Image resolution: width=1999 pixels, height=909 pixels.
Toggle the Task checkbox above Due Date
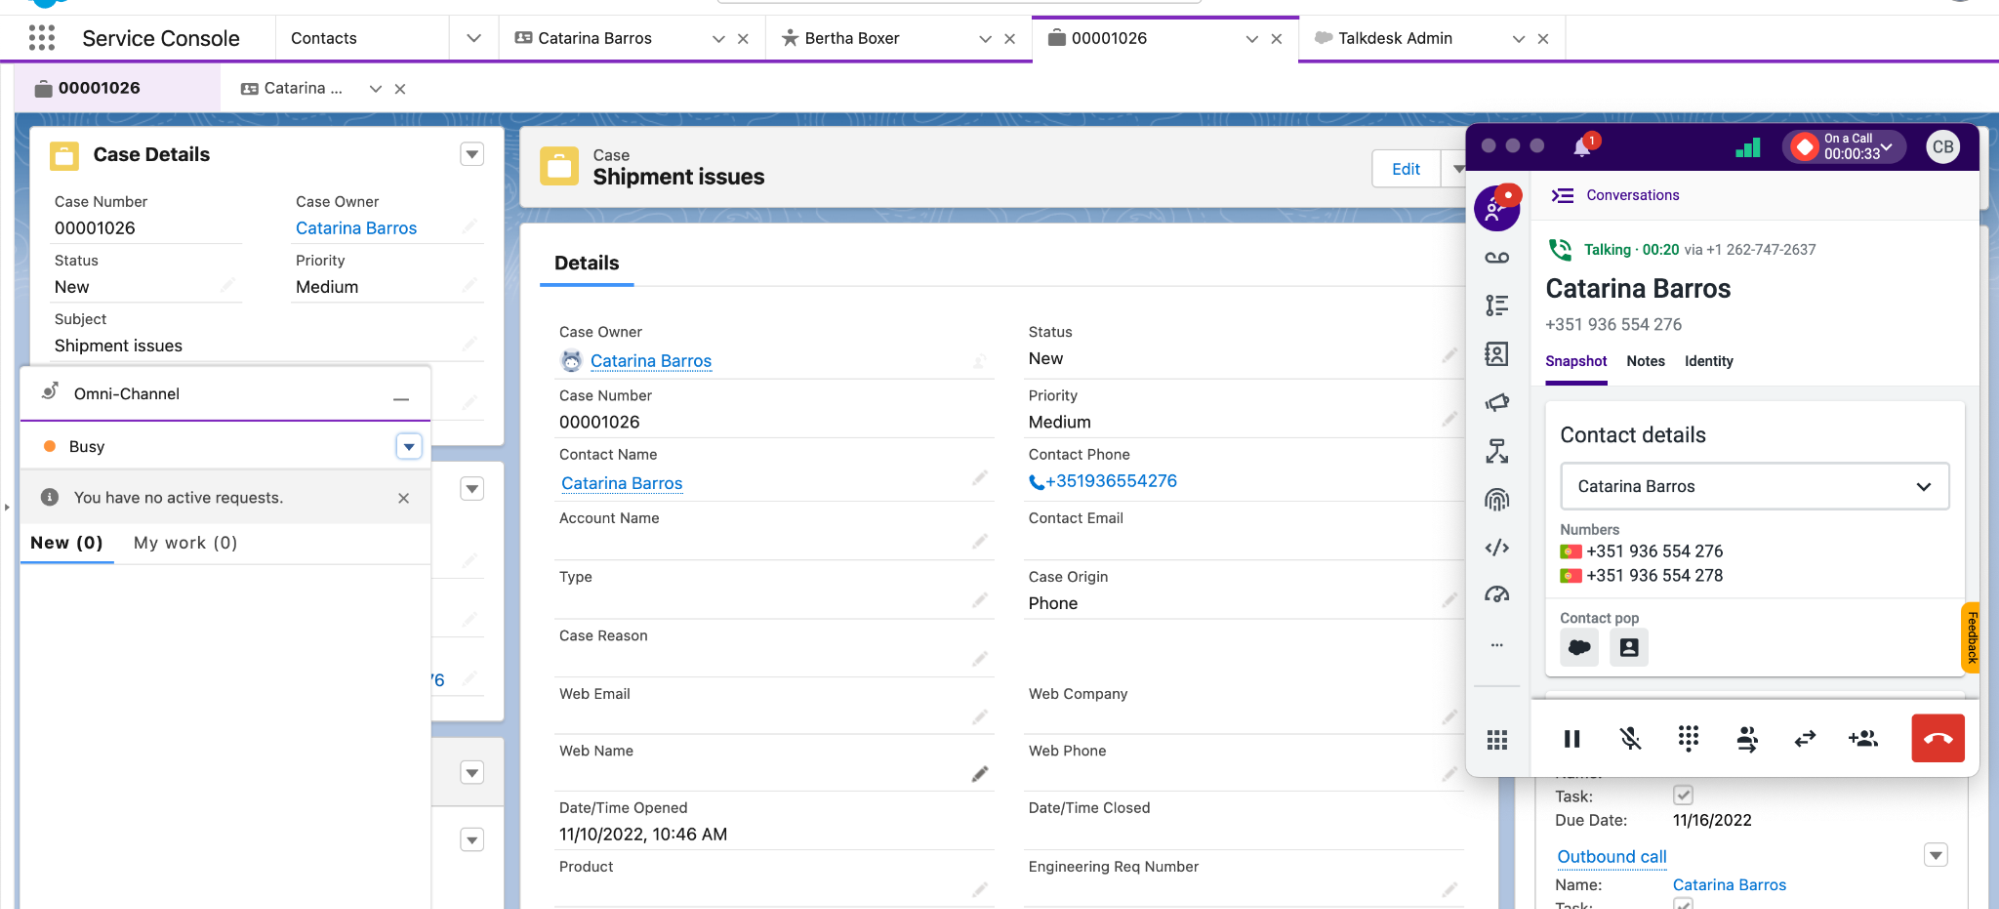tap(1683, 795)
